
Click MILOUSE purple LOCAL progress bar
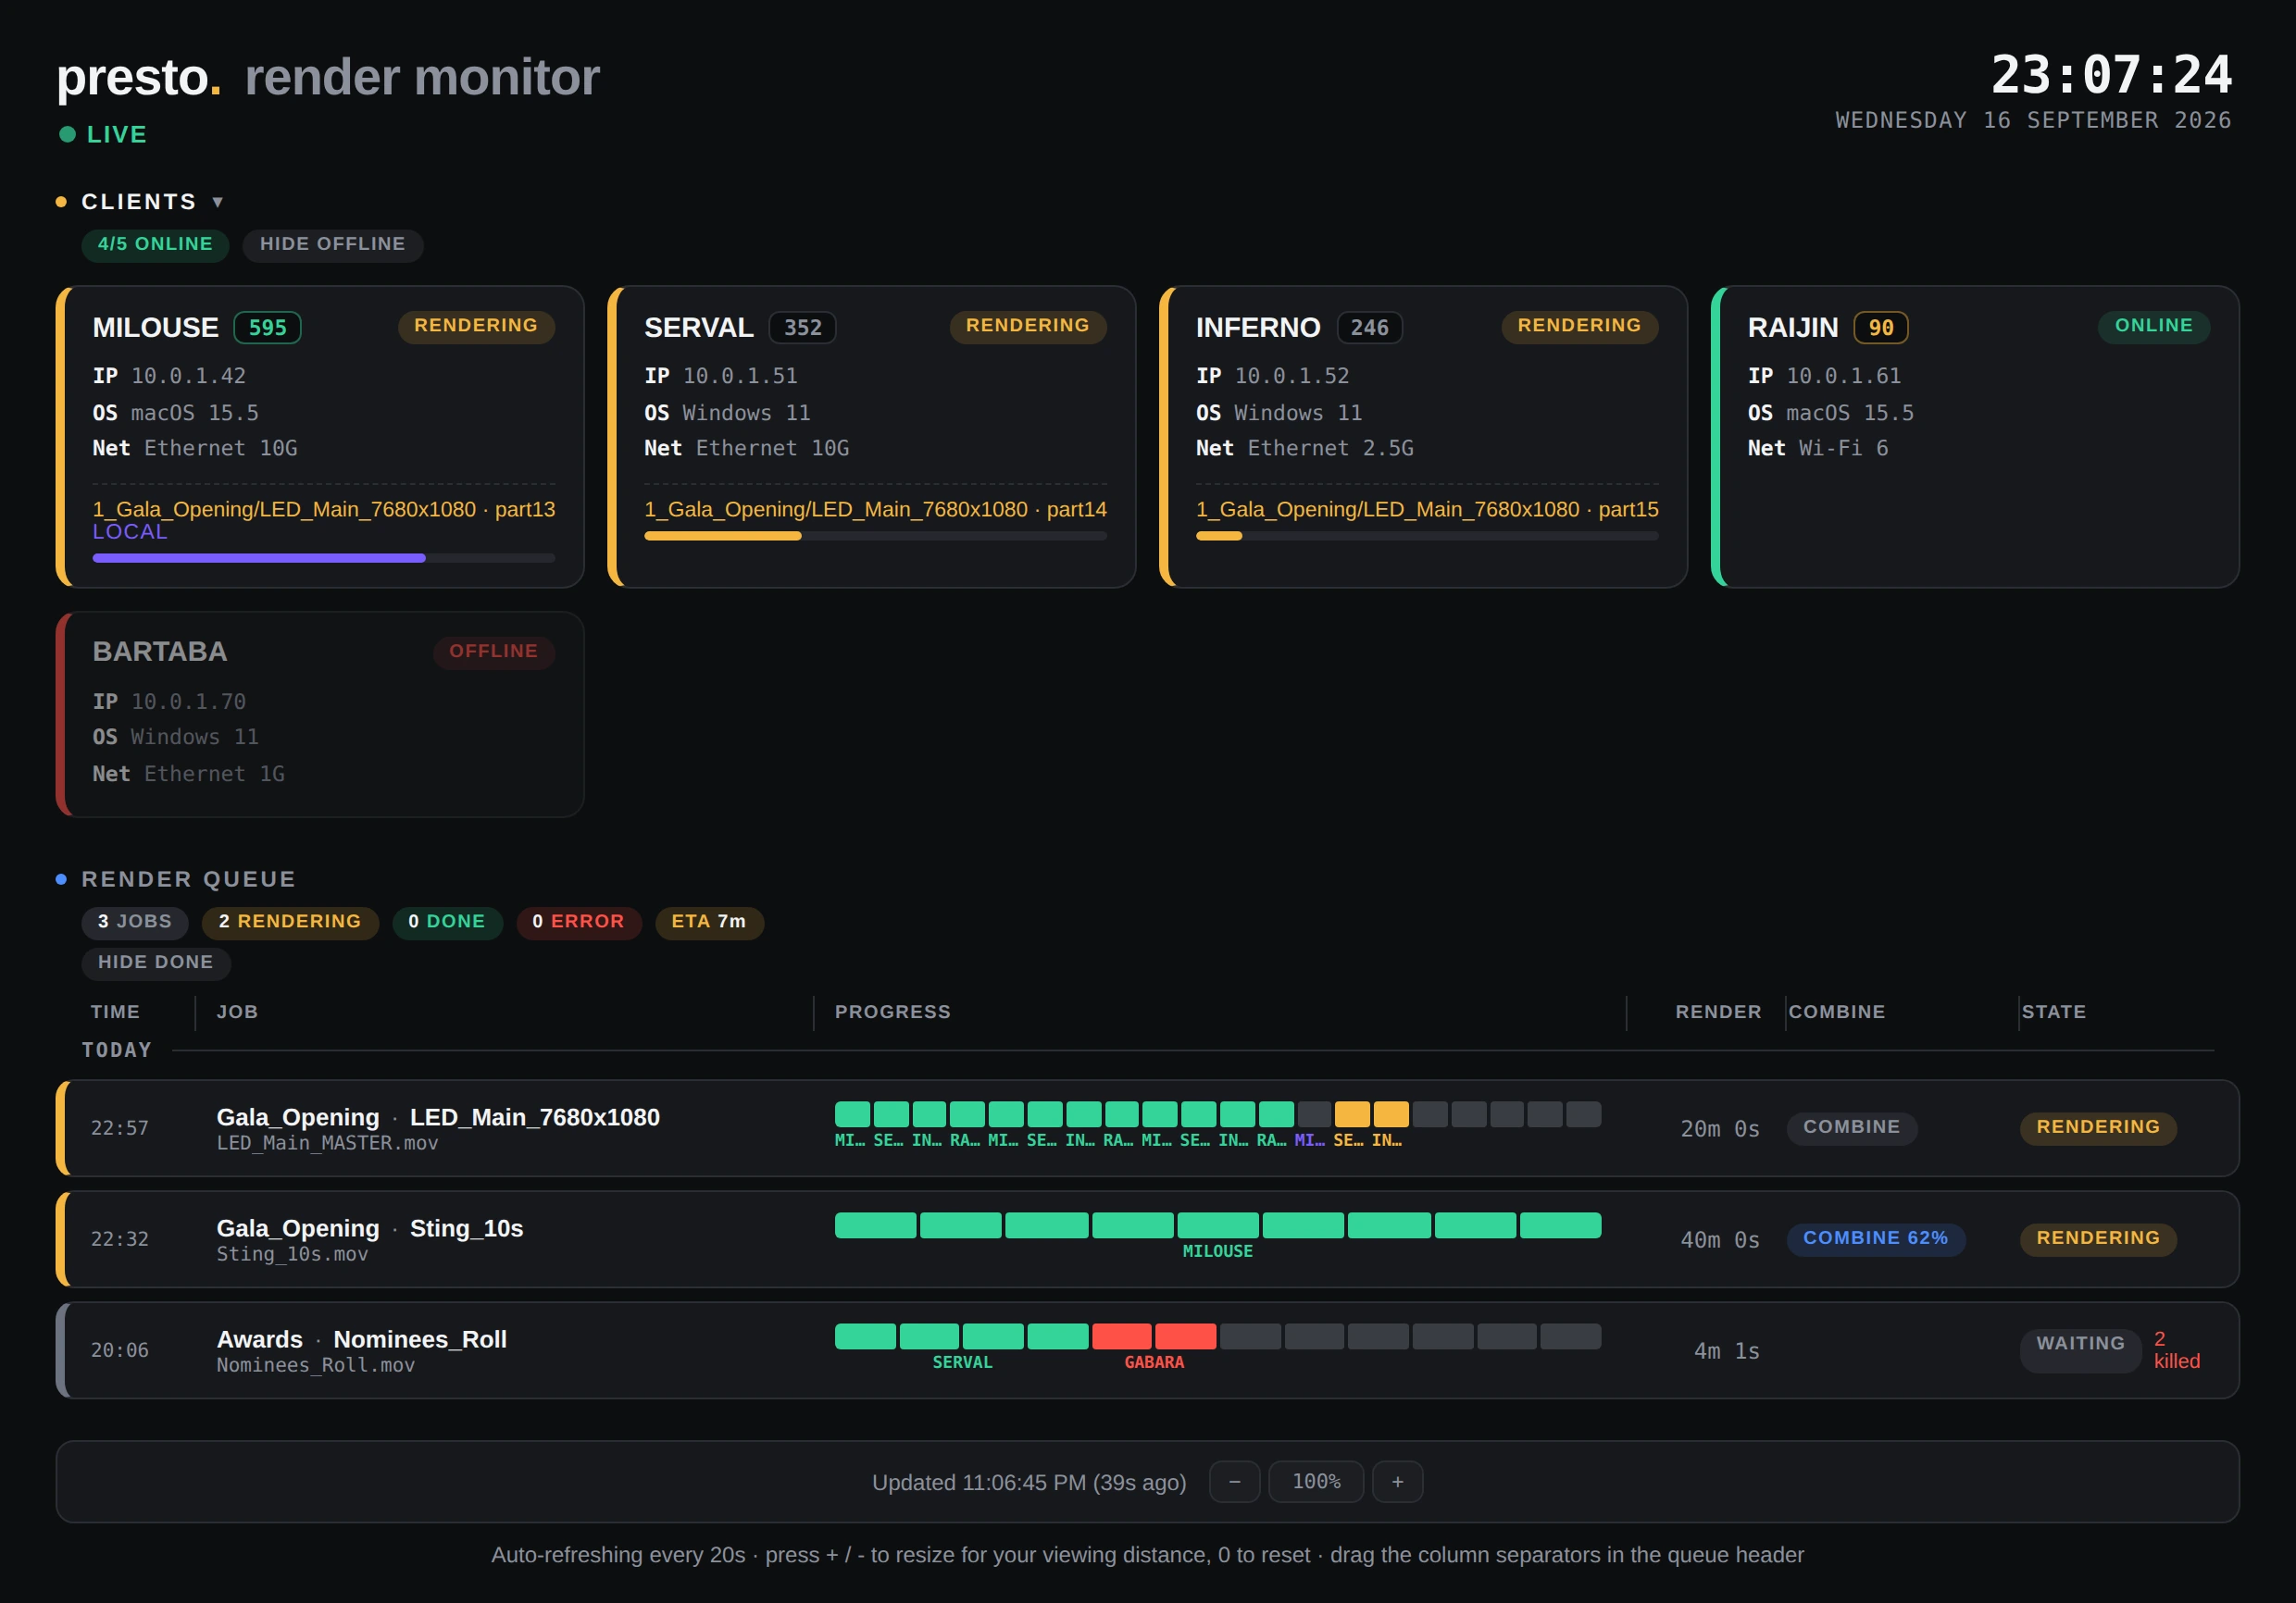point(323,558)
